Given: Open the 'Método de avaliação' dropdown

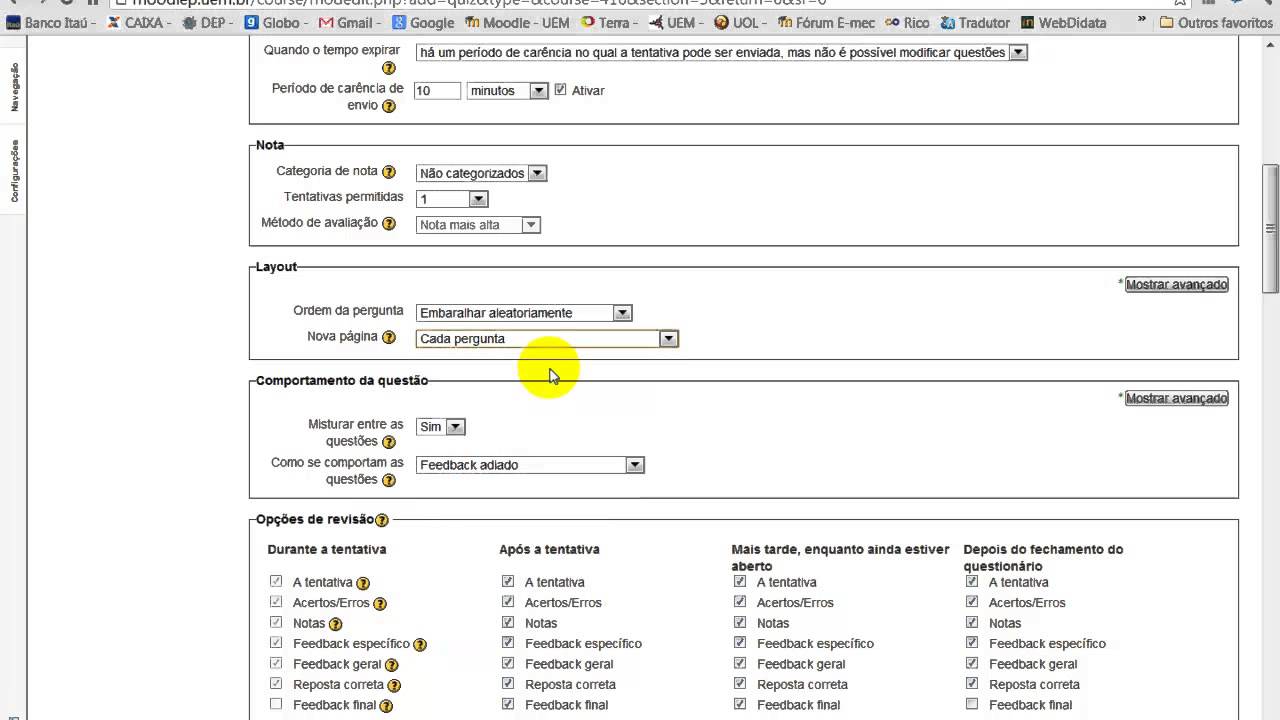Looking at the screenshot, I should pos(478,225).
